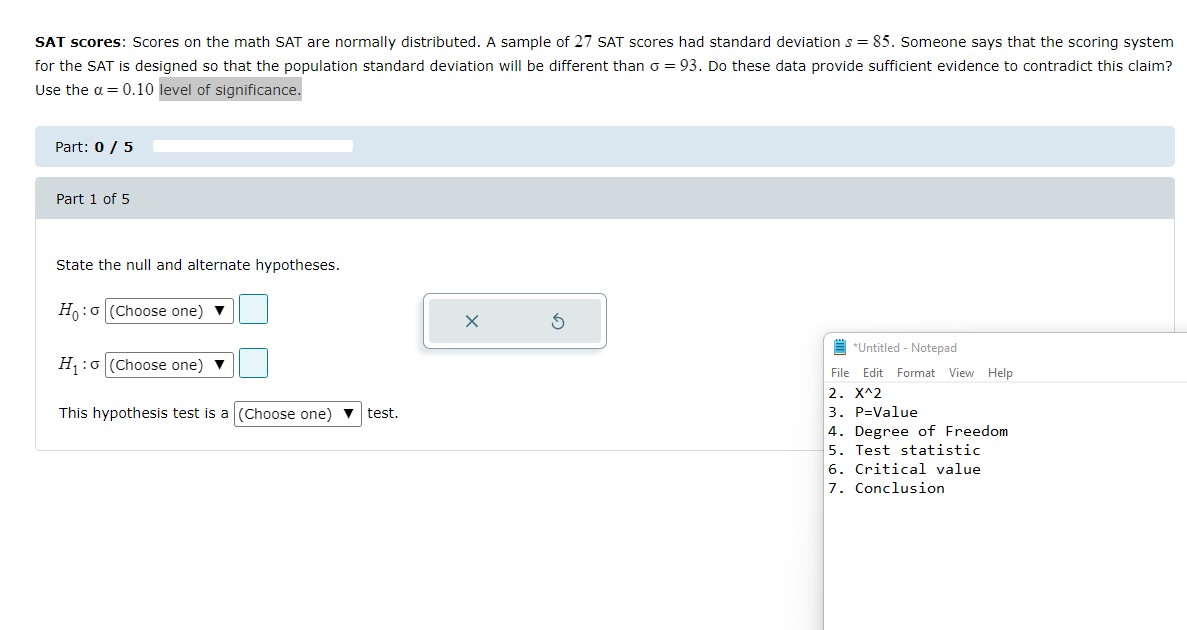
Task: Click the answer box beside H0
Action: [x=253, y=309]
